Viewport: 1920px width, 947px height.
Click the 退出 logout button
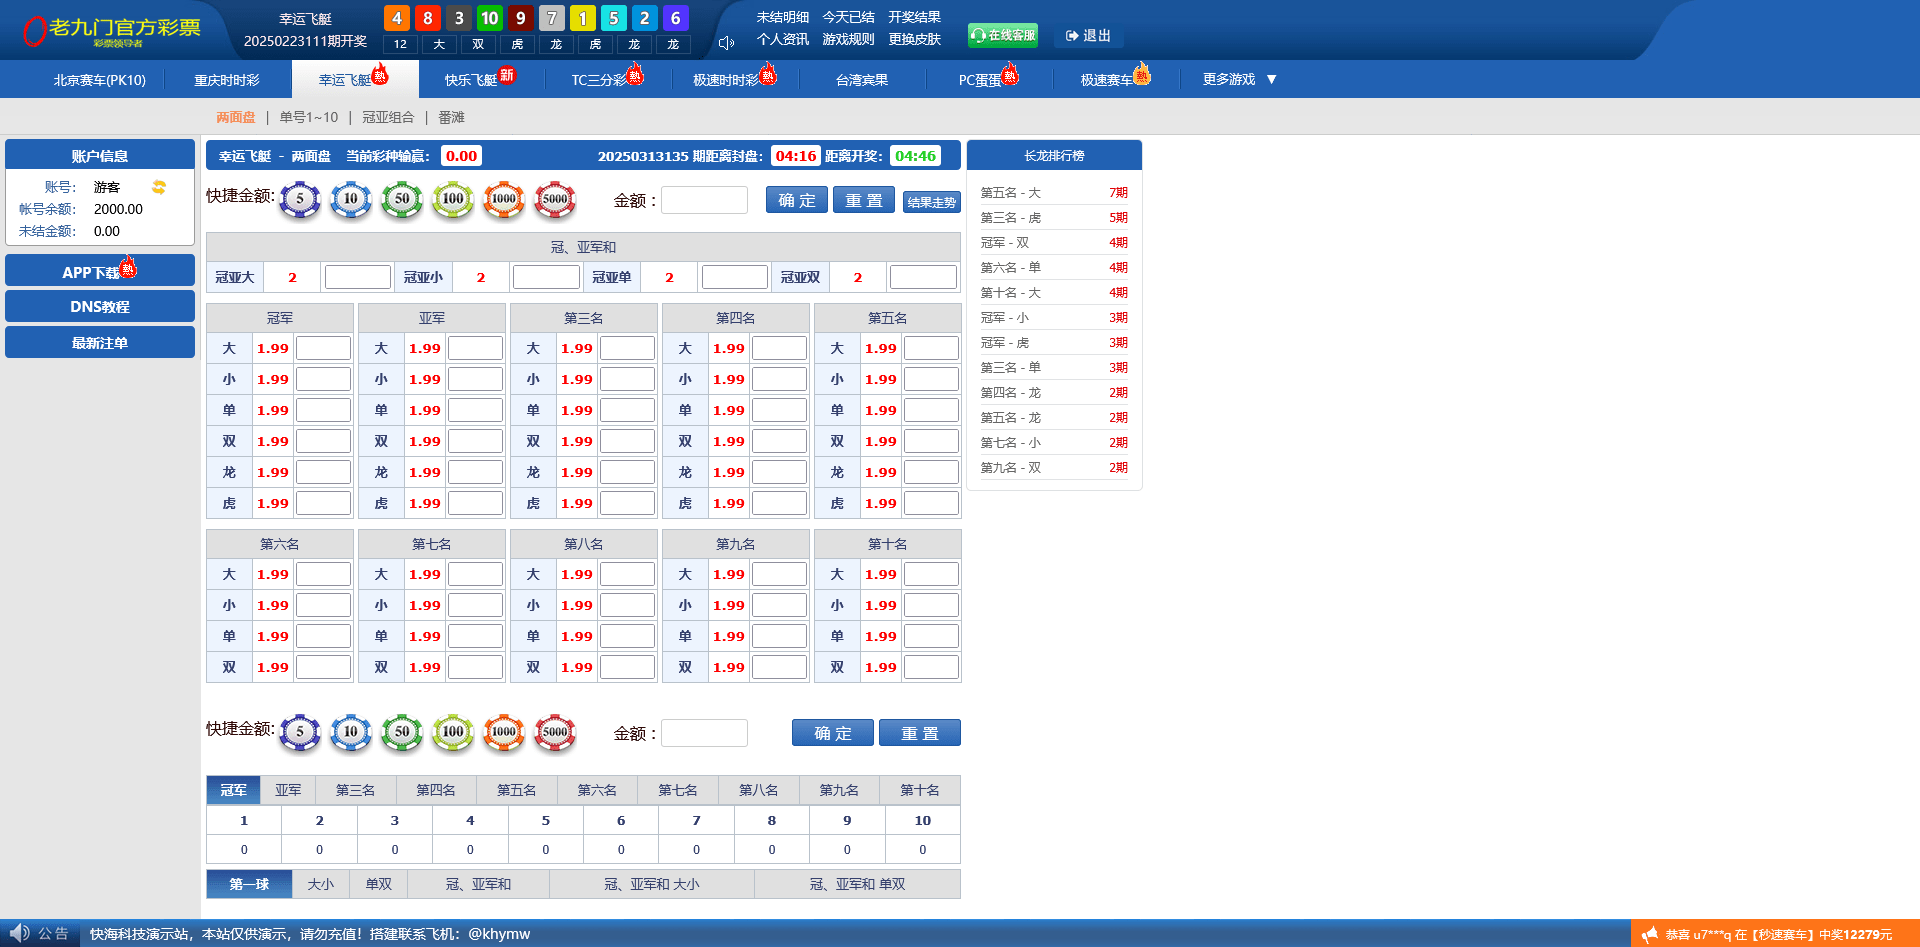1088,35
